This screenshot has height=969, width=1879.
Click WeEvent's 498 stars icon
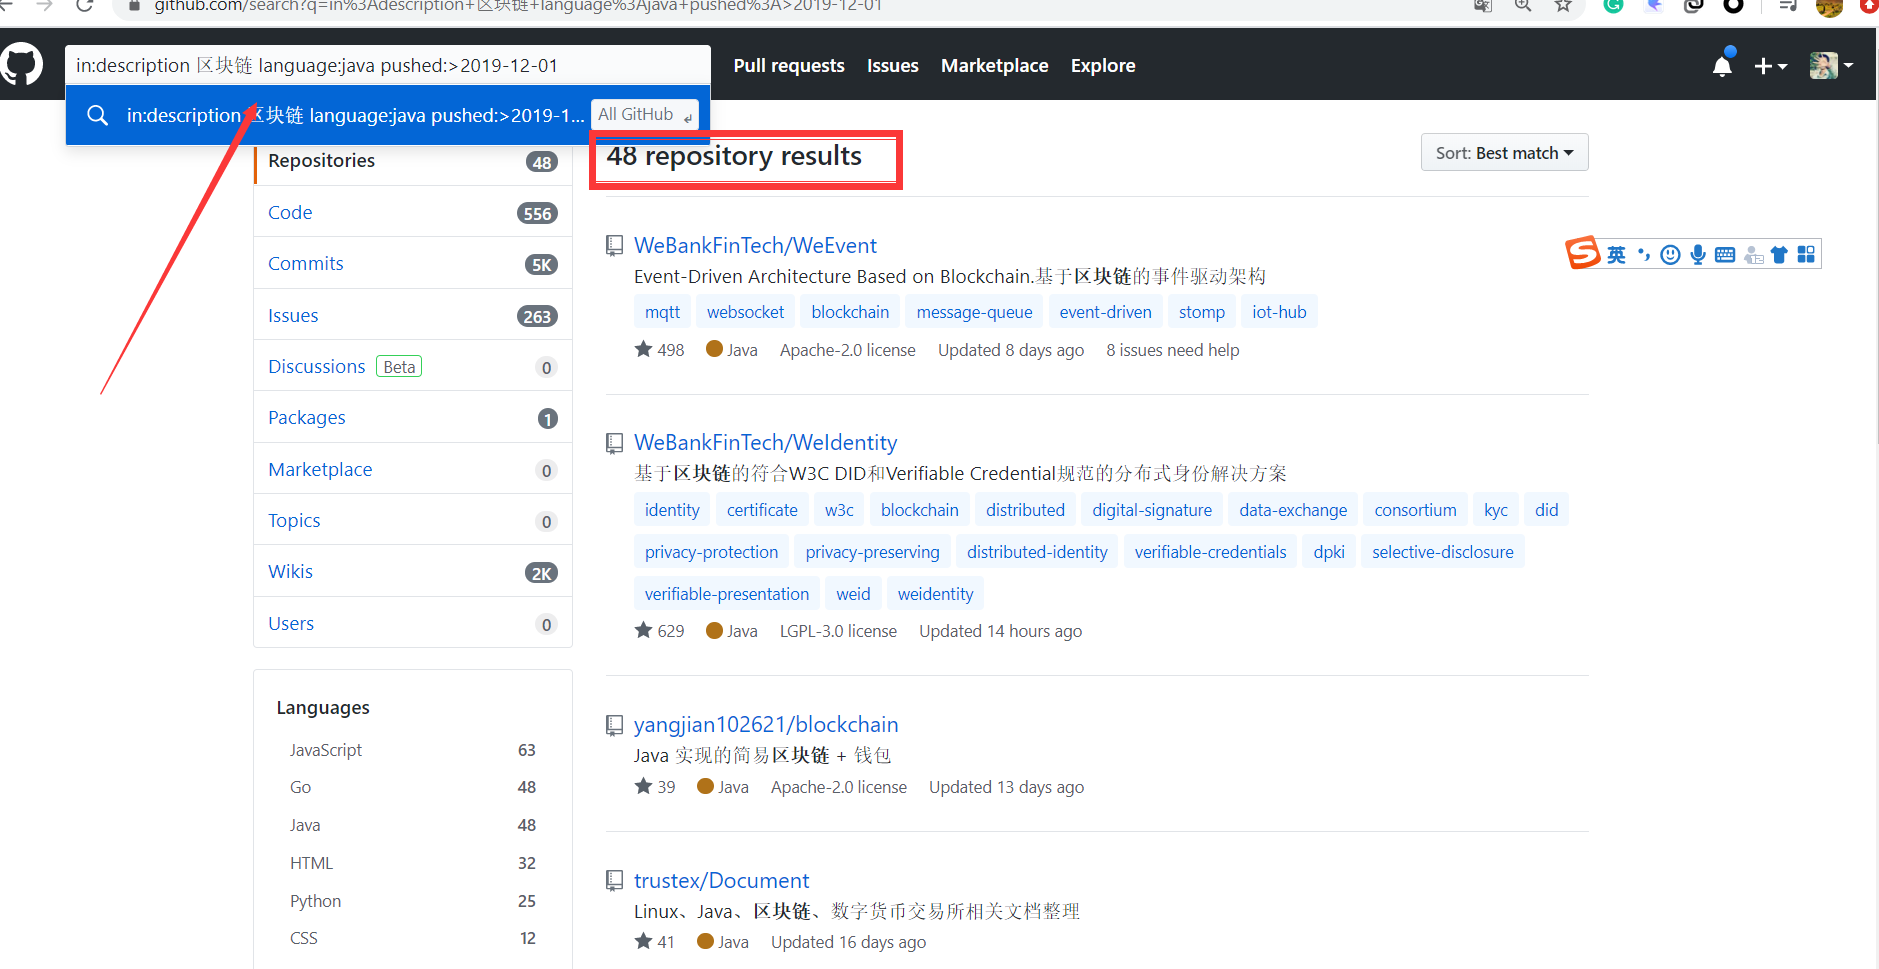643,349
